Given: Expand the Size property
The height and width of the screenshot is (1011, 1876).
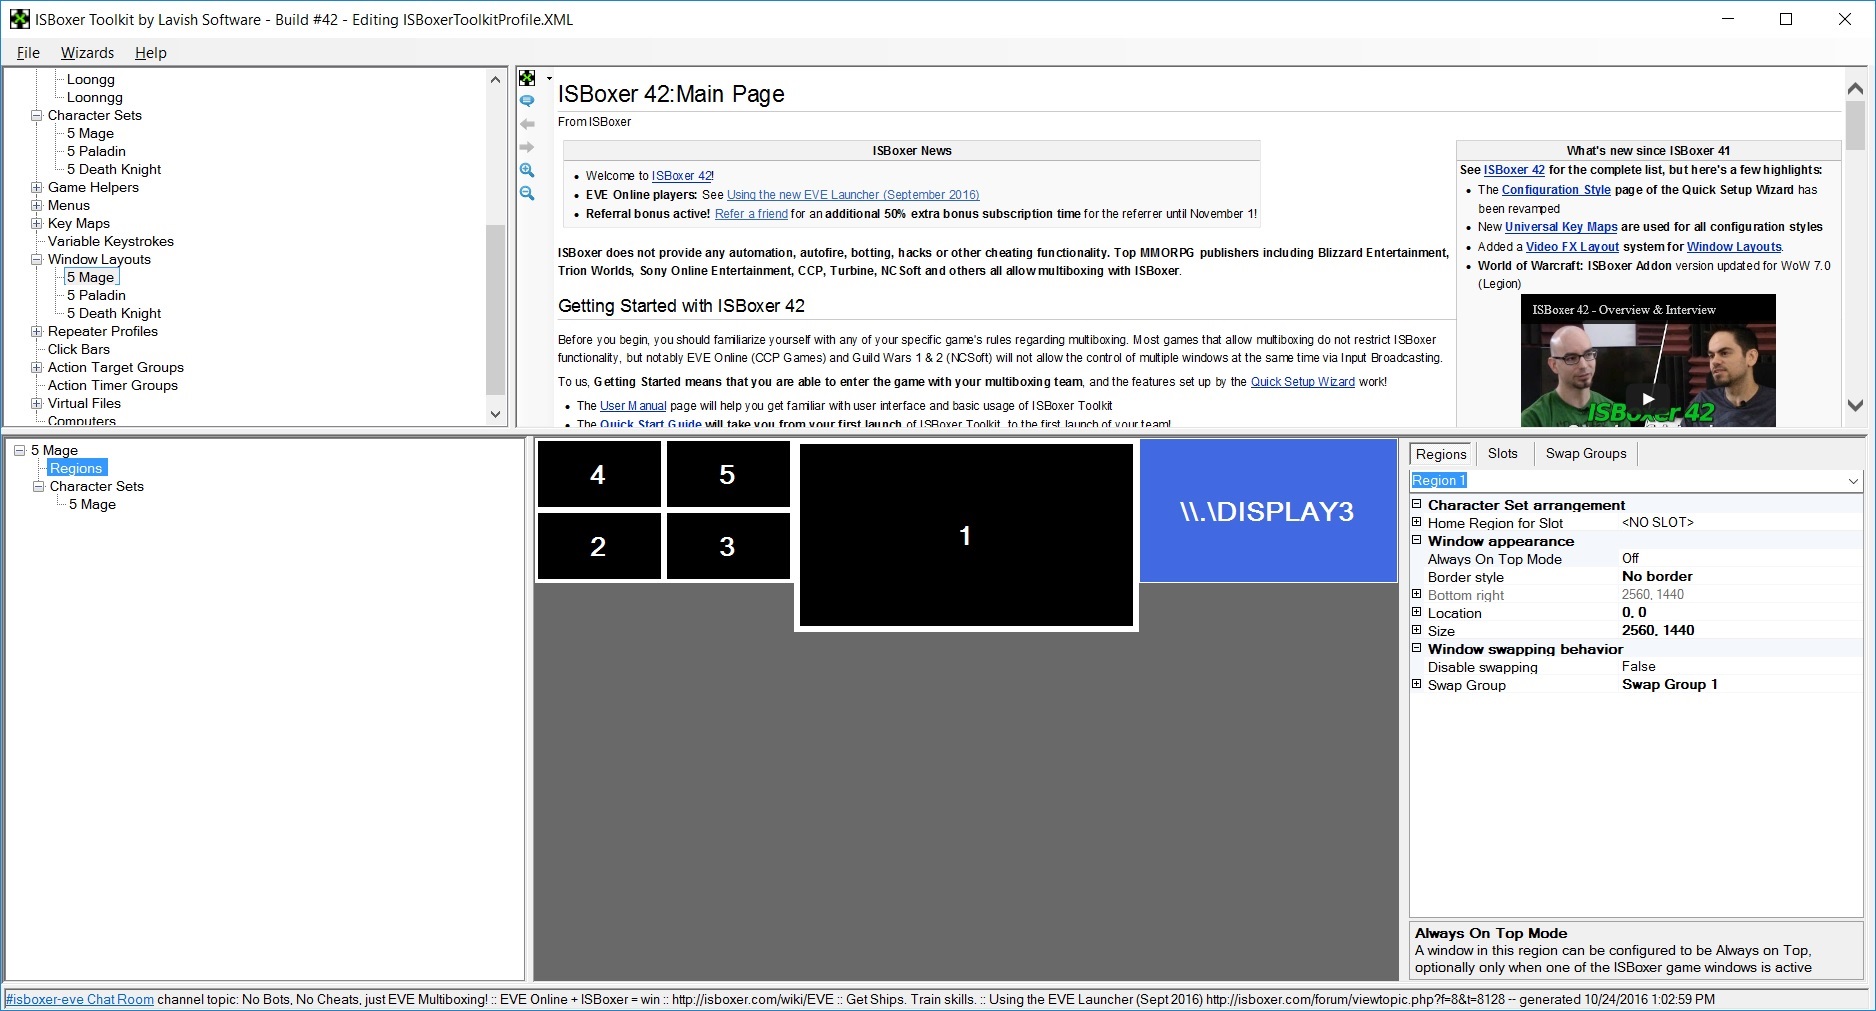Looking at the screenshot, I should click(x=1416, y=630).
